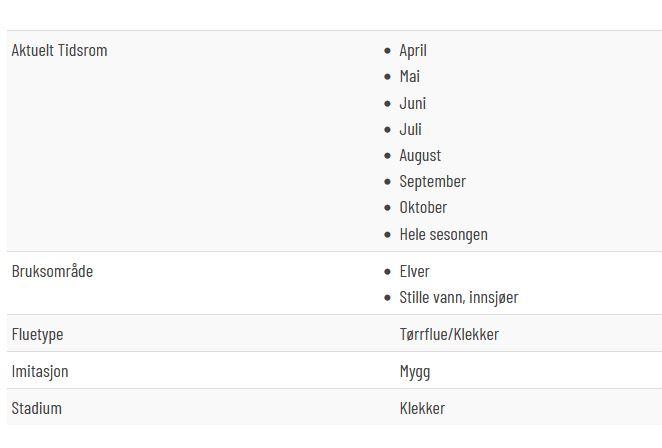662x448 pixels.
Task: Click the Juni list item
Action: pos(412,103)
